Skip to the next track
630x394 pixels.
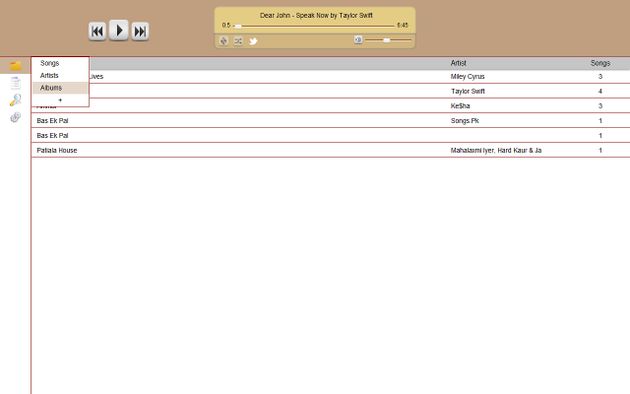(x=140, y=31)
